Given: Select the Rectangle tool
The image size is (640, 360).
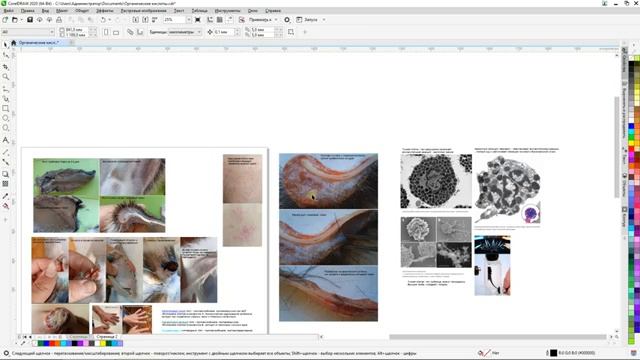Looking at the screenshot, I should click(x=5, y=109).
